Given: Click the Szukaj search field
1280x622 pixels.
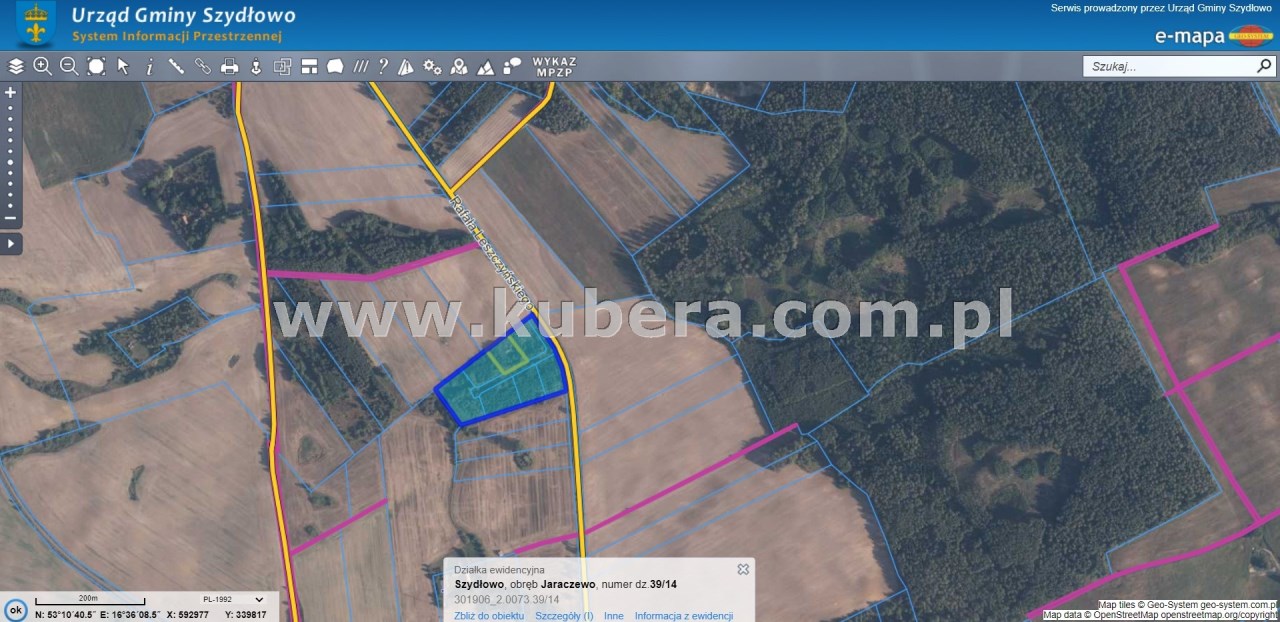Looking at the screenshot, I should (1168, 67).
